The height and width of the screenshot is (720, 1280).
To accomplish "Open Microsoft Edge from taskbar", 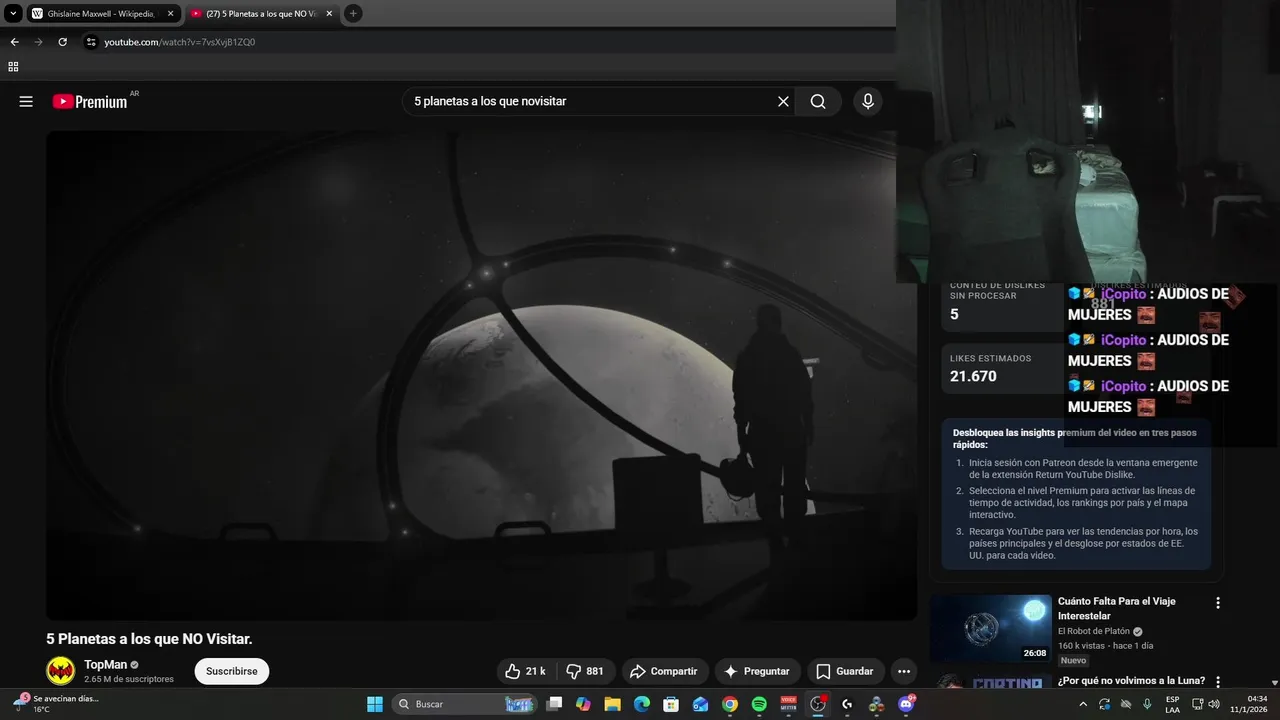I will pos(642,704).
